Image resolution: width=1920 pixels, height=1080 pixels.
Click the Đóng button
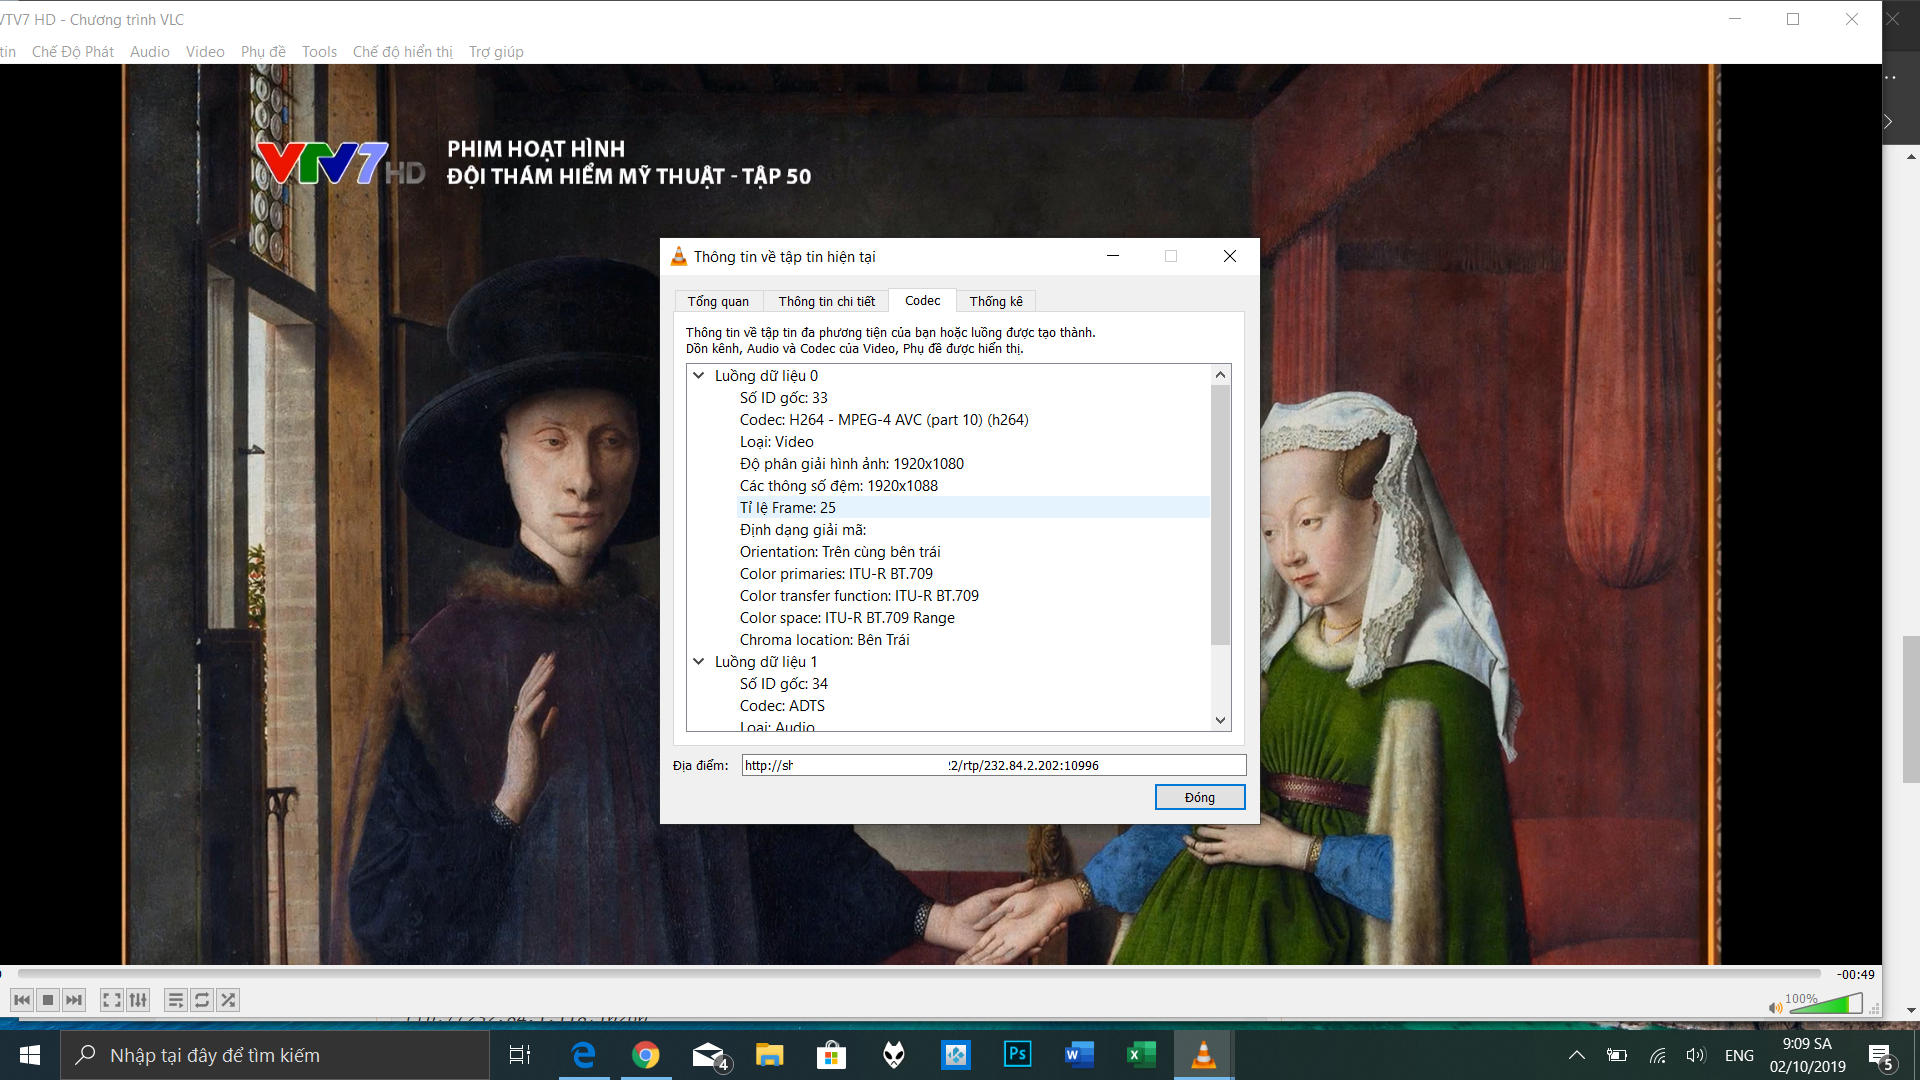1200,797
